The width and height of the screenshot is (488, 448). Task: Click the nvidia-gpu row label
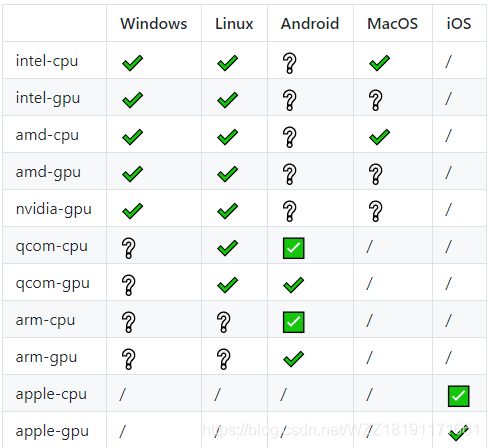[x=54, y=210]
